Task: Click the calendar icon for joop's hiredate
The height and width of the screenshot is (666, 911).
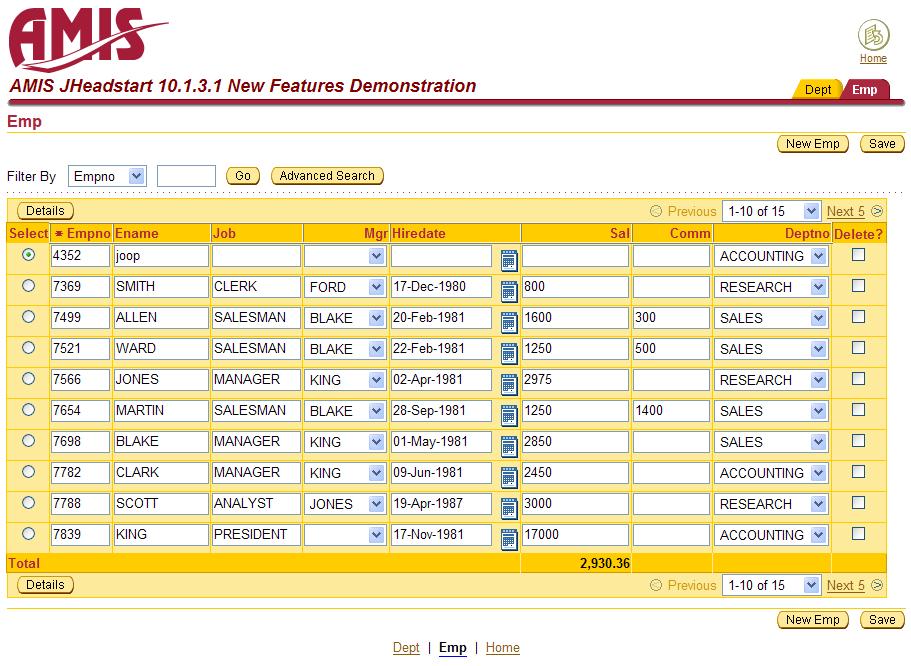Action: coord(508,261)
